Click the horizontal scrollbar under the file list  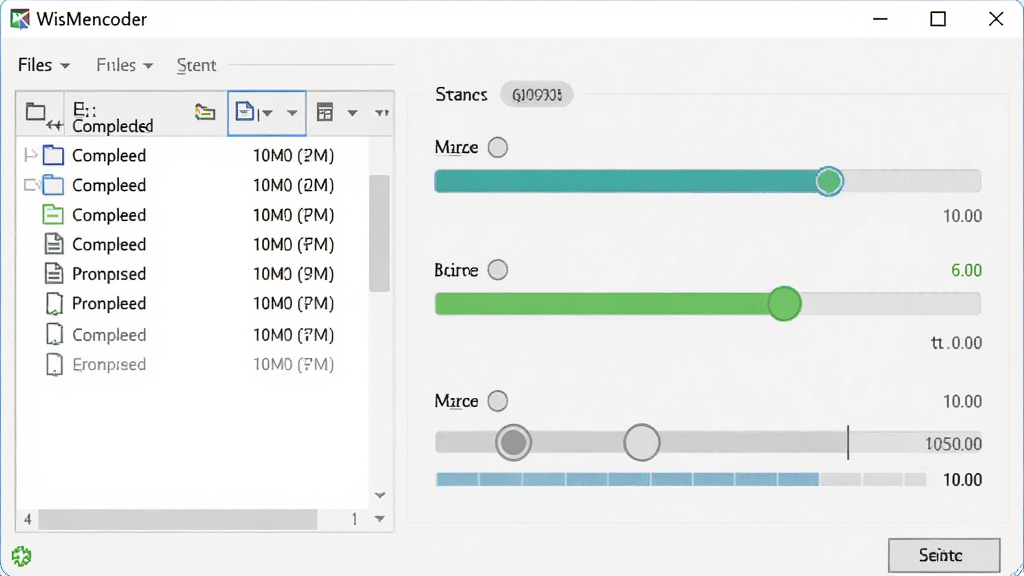click(x=178, y=520)
